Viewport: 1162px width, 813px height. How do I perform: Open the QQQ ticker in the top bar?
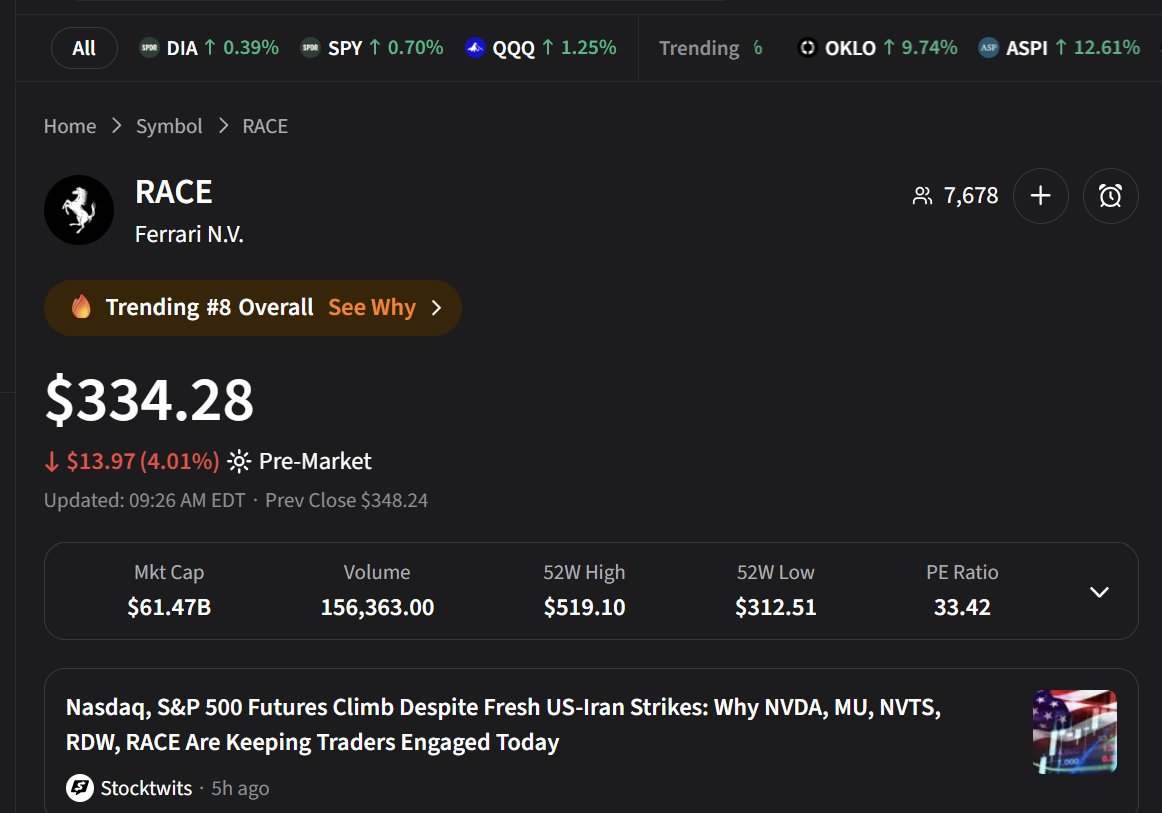pyautogui.click(x=540, y=48)
